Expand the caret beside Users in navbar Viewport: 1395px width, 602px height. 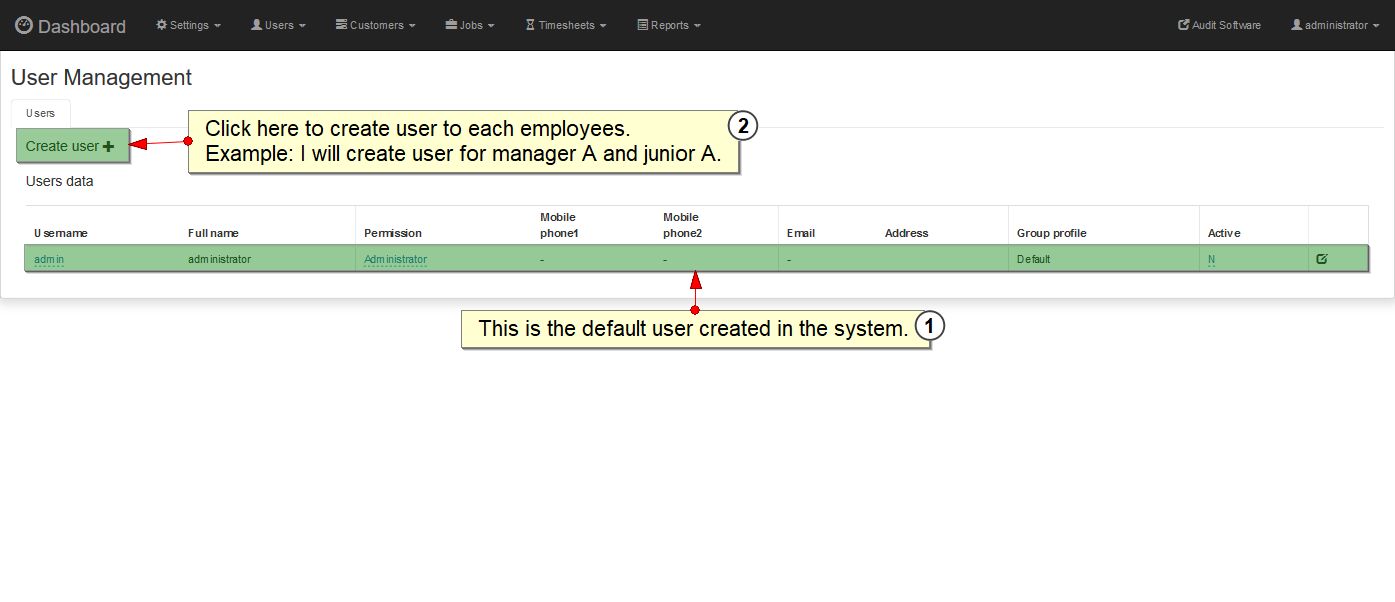(302, 26)
